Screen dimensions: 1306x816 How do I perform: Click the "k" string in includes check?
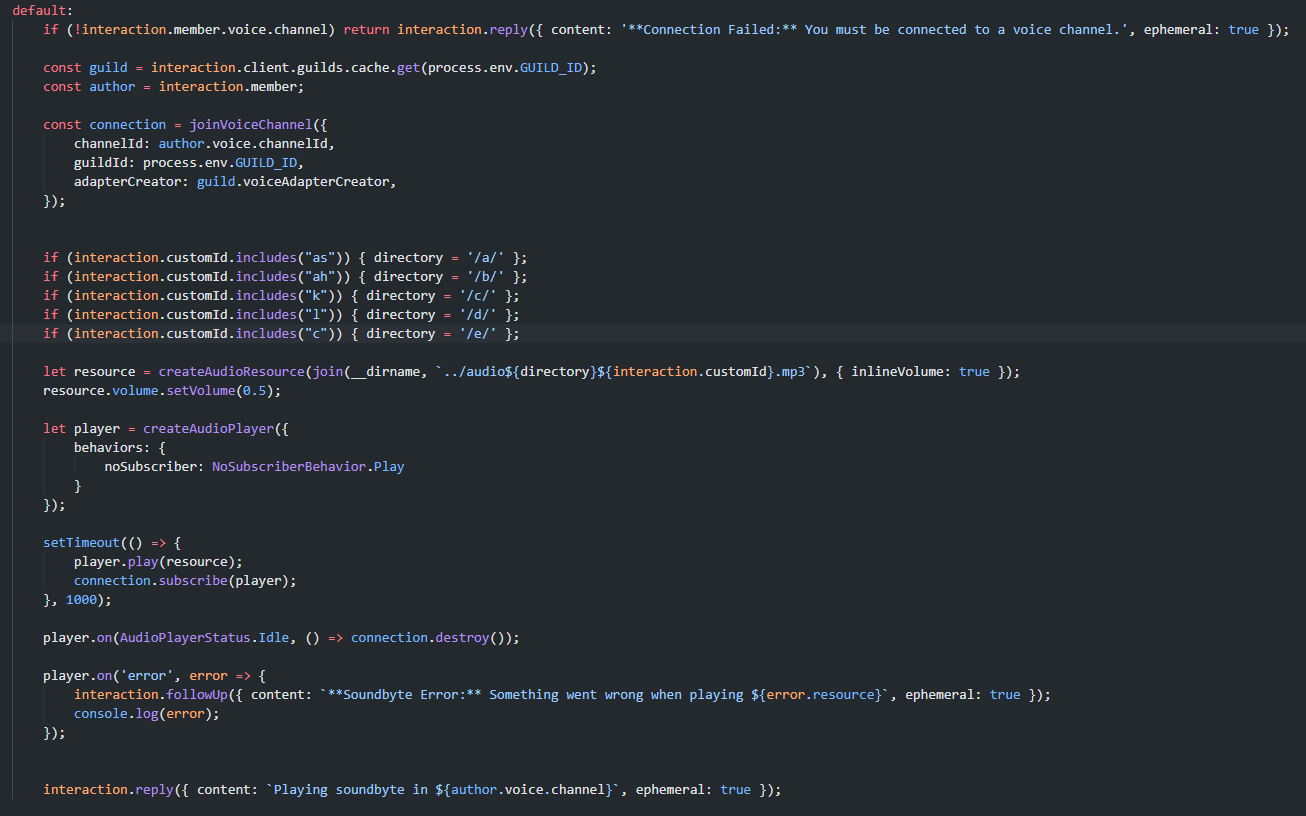pos(316,295)
